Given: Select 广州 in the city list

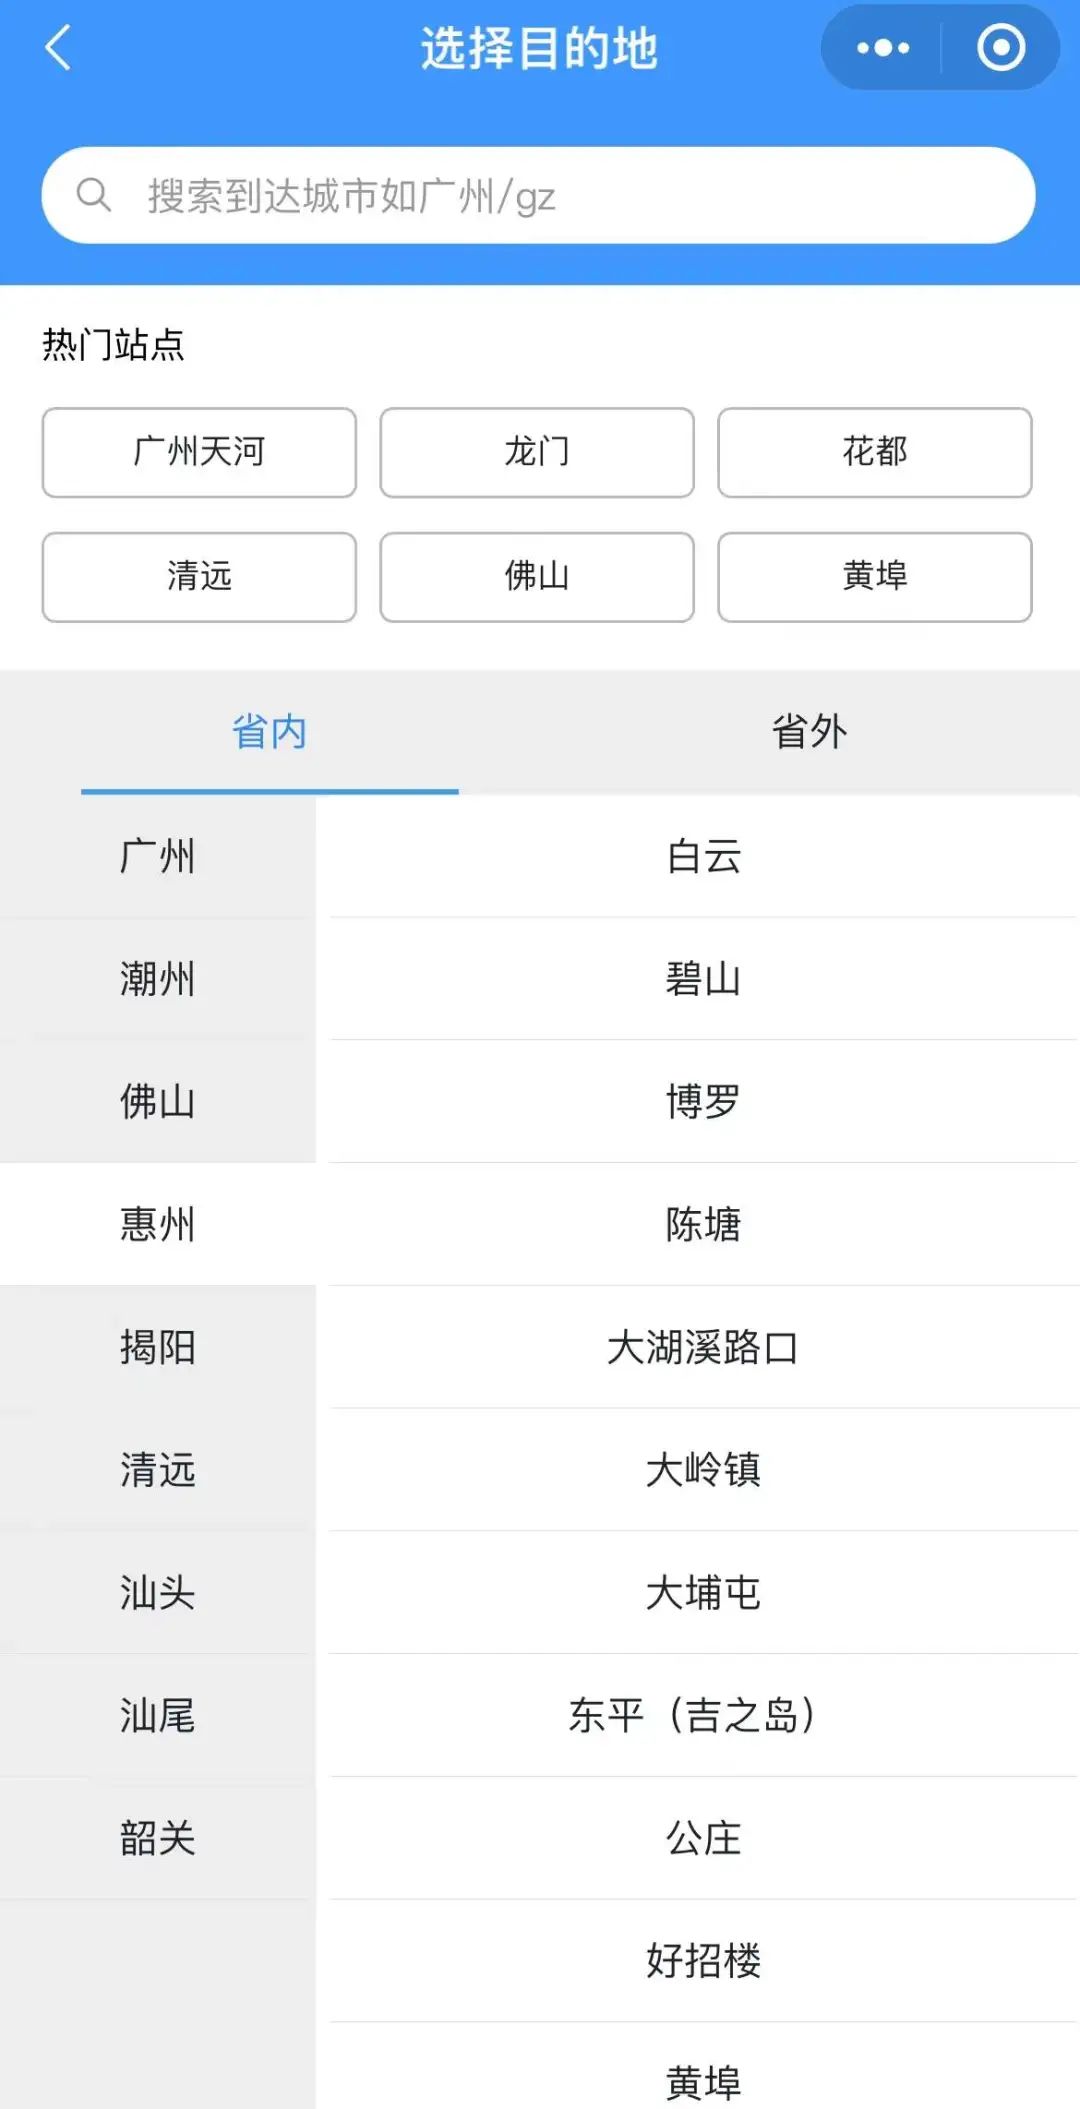Looking at the screenshot, I should tap(158, 857).
